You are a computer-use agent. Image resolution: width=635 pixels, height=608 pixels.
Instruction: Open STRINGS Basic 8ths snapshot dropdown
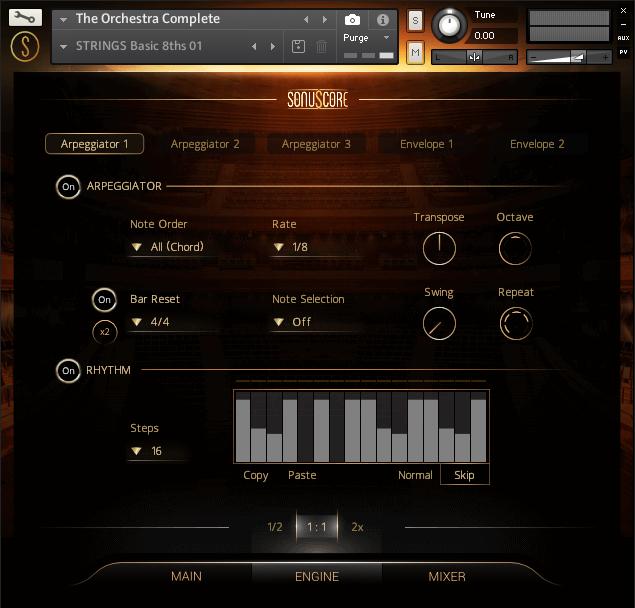click(x=64, y=47)
